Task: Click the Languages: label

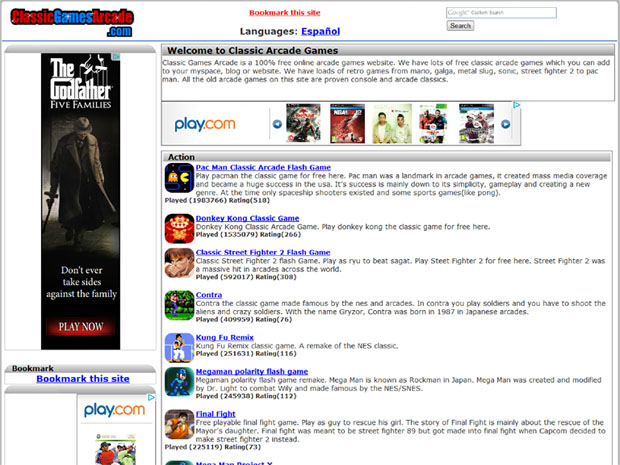Action: click(268, 31)
